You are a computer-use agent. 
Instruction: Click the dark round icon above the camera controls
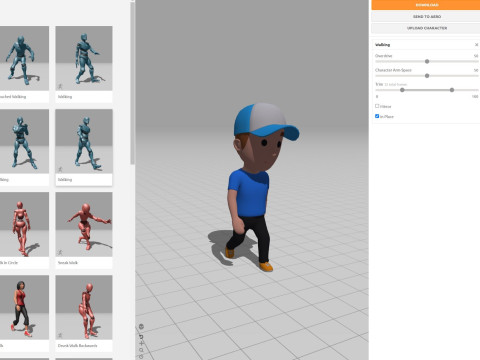point(141,326)
